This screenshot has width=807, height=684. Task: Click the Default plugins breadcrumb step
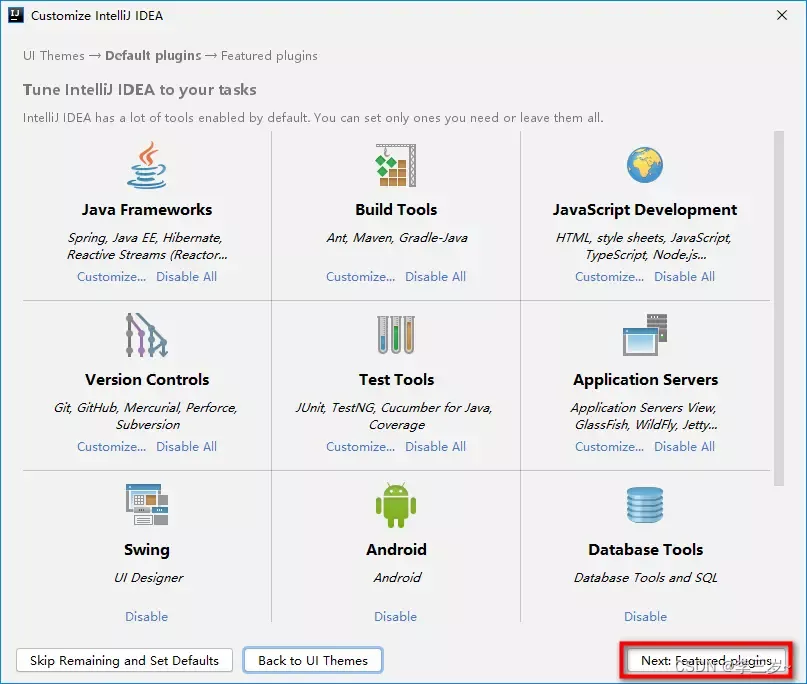(153, 56)
